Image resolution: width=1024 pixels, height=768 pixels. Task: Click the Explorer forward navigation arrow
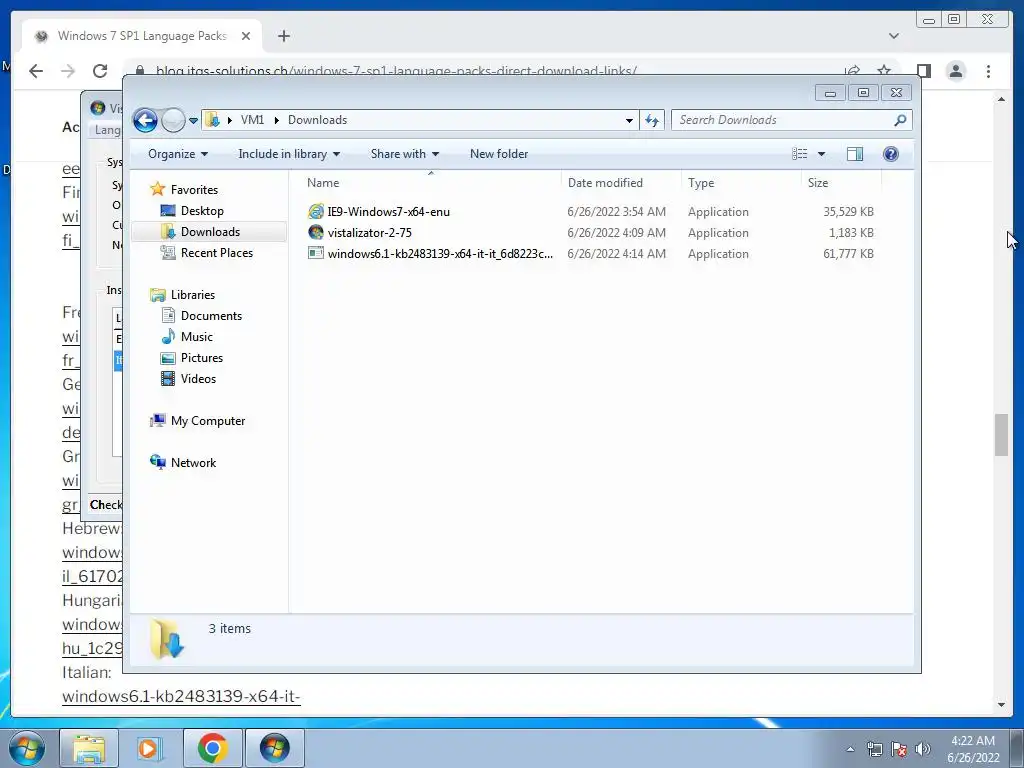click(173, 120)
